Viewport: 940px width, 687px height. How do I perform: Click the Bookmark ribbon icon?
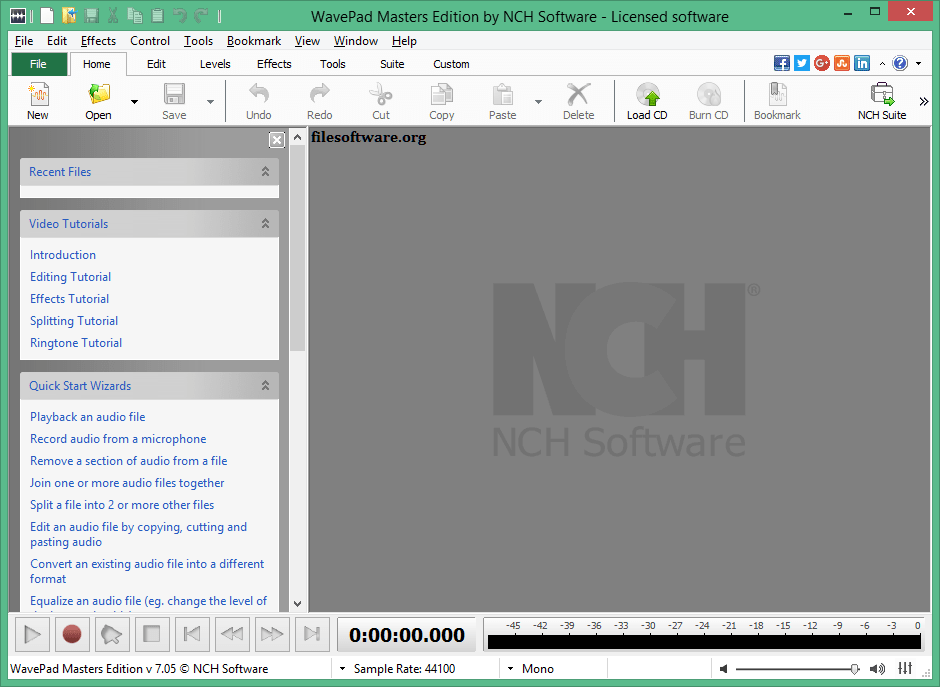coord(778,95)
